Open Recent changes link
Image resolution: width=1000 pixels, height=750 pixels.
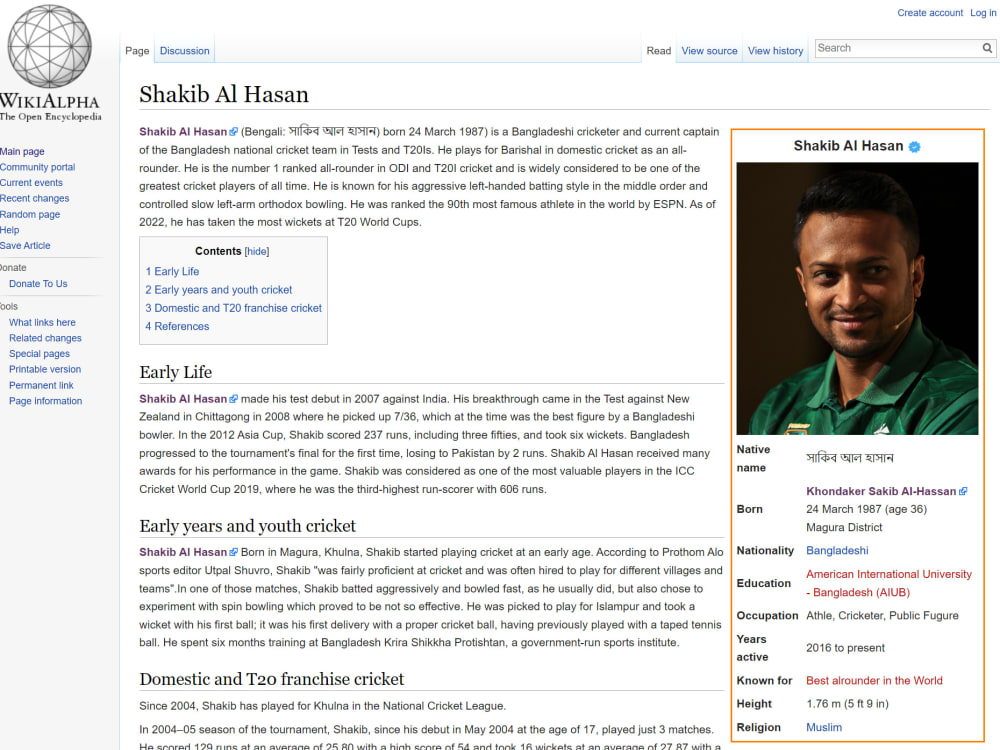click(34, 198)
